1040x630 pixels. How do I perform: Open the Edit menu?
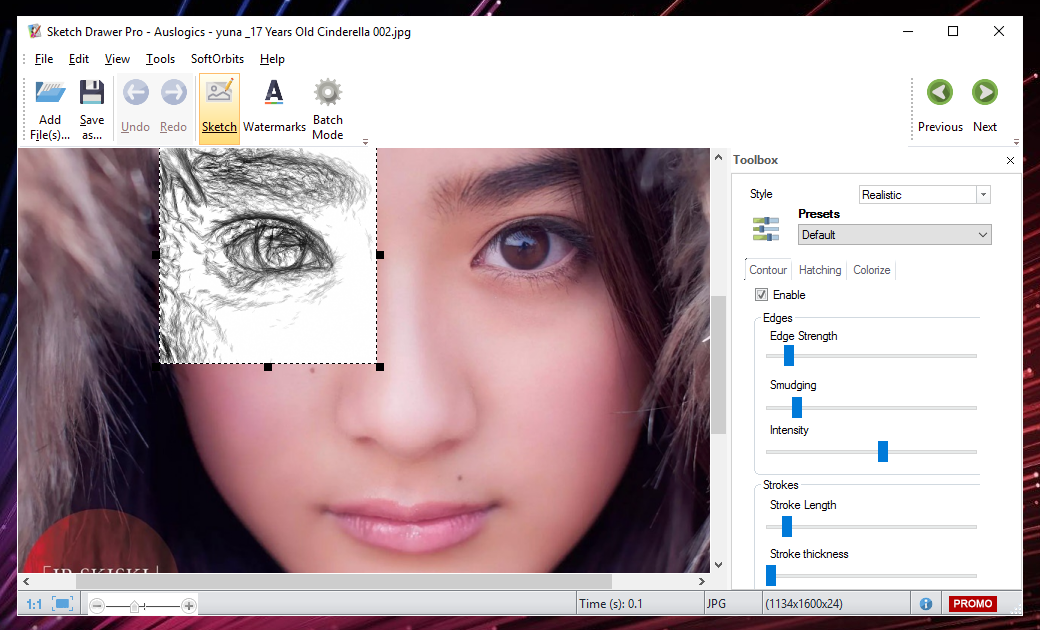click(x=78, y=59)
